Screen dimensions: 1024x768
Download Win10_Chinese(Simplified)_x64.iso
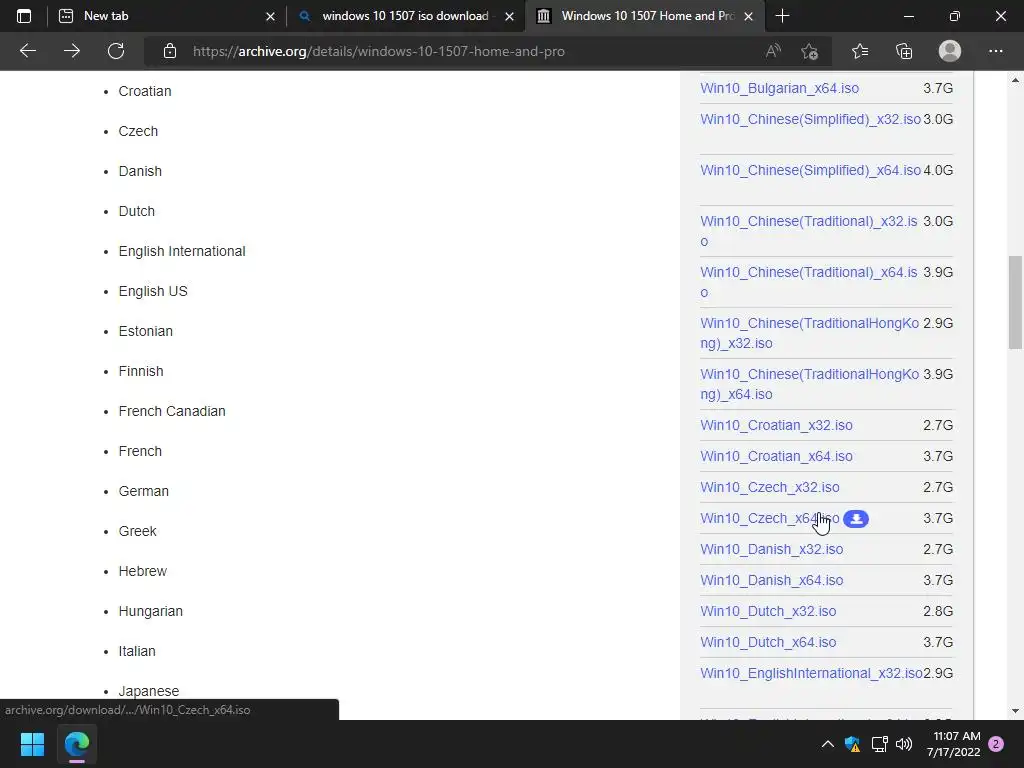(x=810, y=170)
